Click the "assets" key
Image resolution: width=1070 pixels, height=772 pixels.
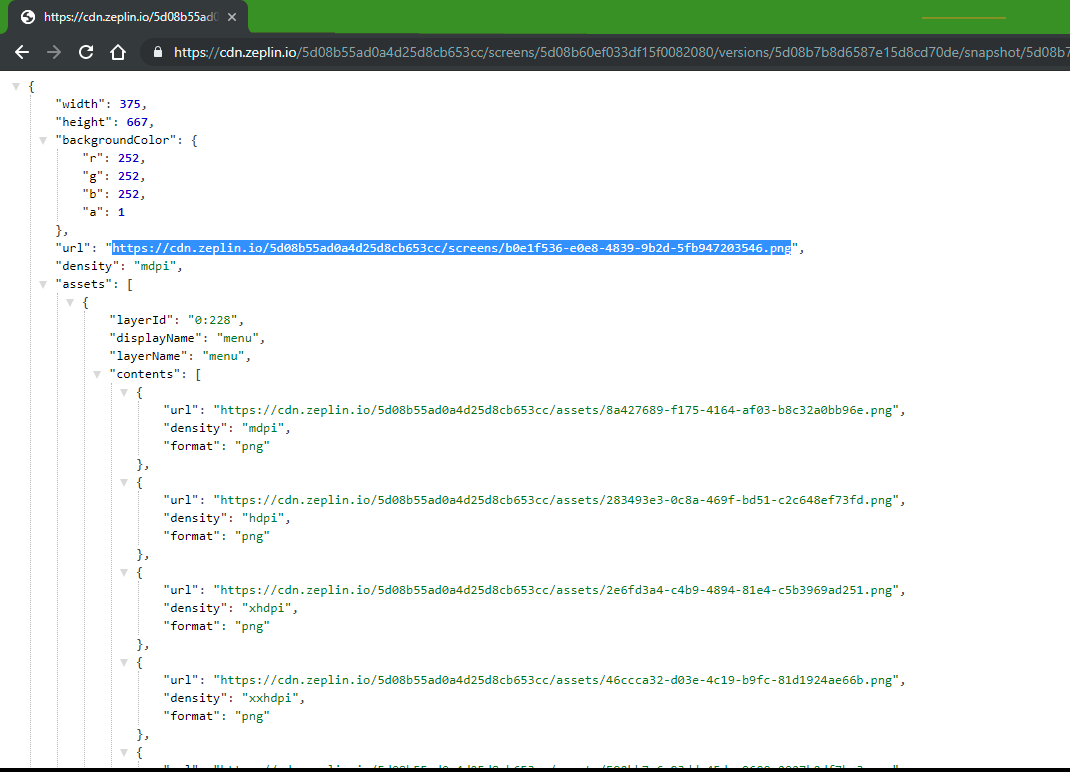pyautogui.click(x=84, y=284)
